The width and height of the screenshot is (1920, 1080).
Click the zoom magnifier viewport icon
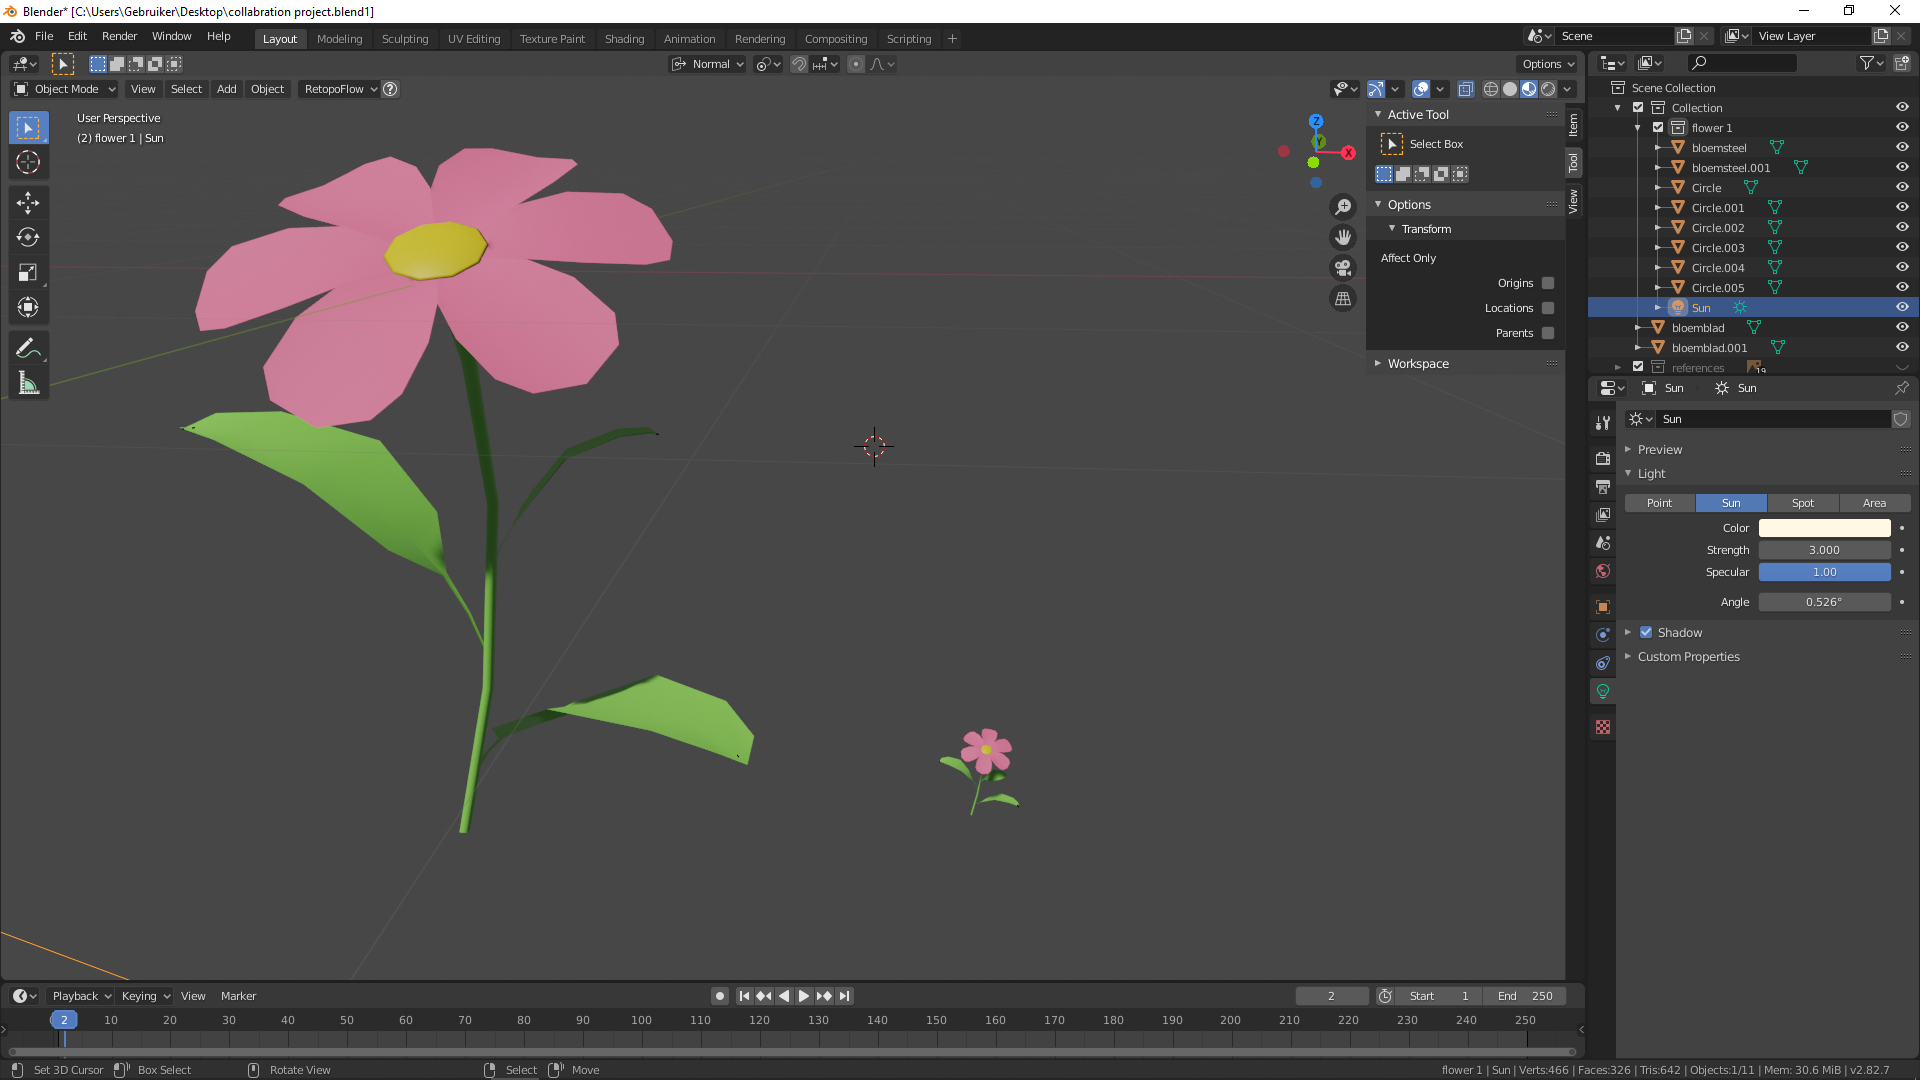pos(1343,206)
